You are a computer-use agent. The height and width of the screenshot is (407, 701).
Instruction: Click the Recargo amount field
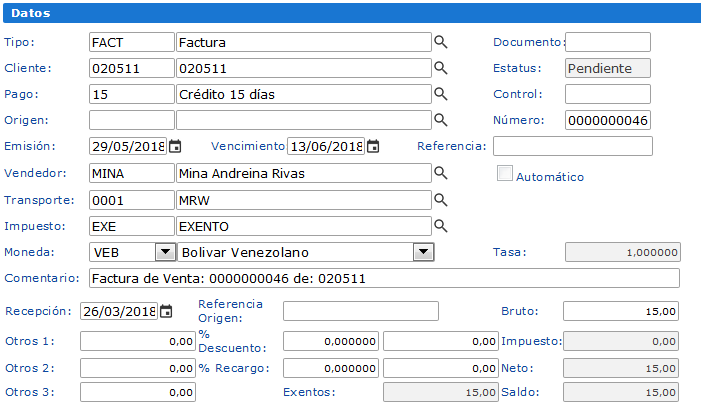[441, 368]
